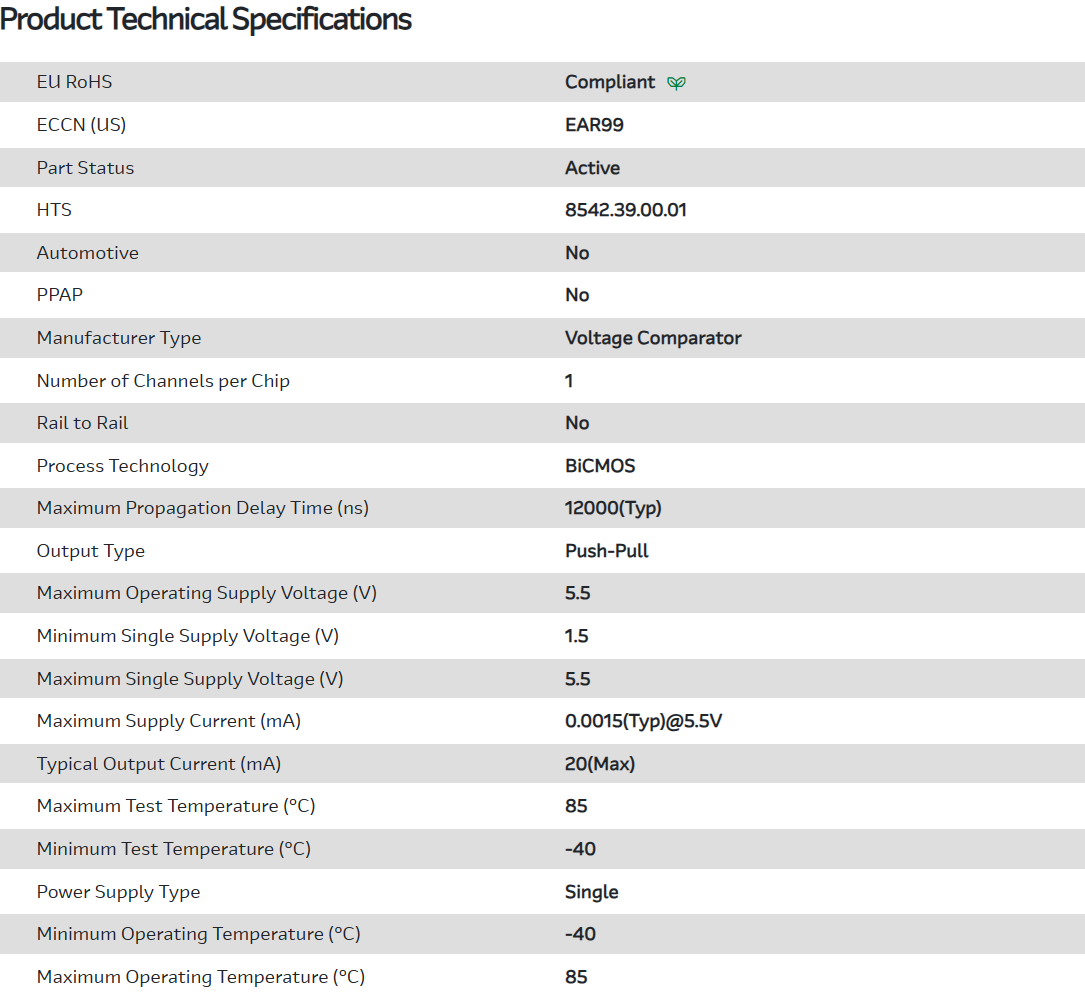This screenshot has height=994, width=1085.
Task: Click the Power Supply Type label
Action: coord(118,892)
